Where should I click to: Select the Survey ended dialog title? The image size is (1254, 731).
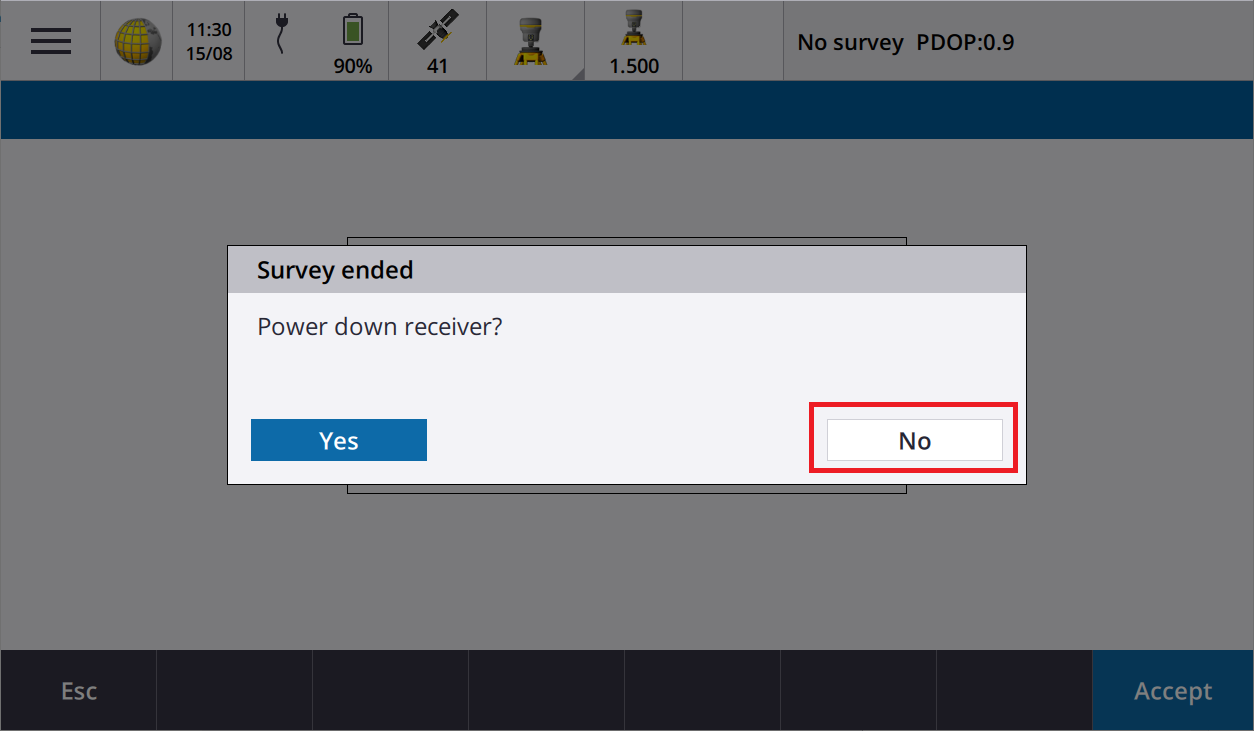(335, 270)
